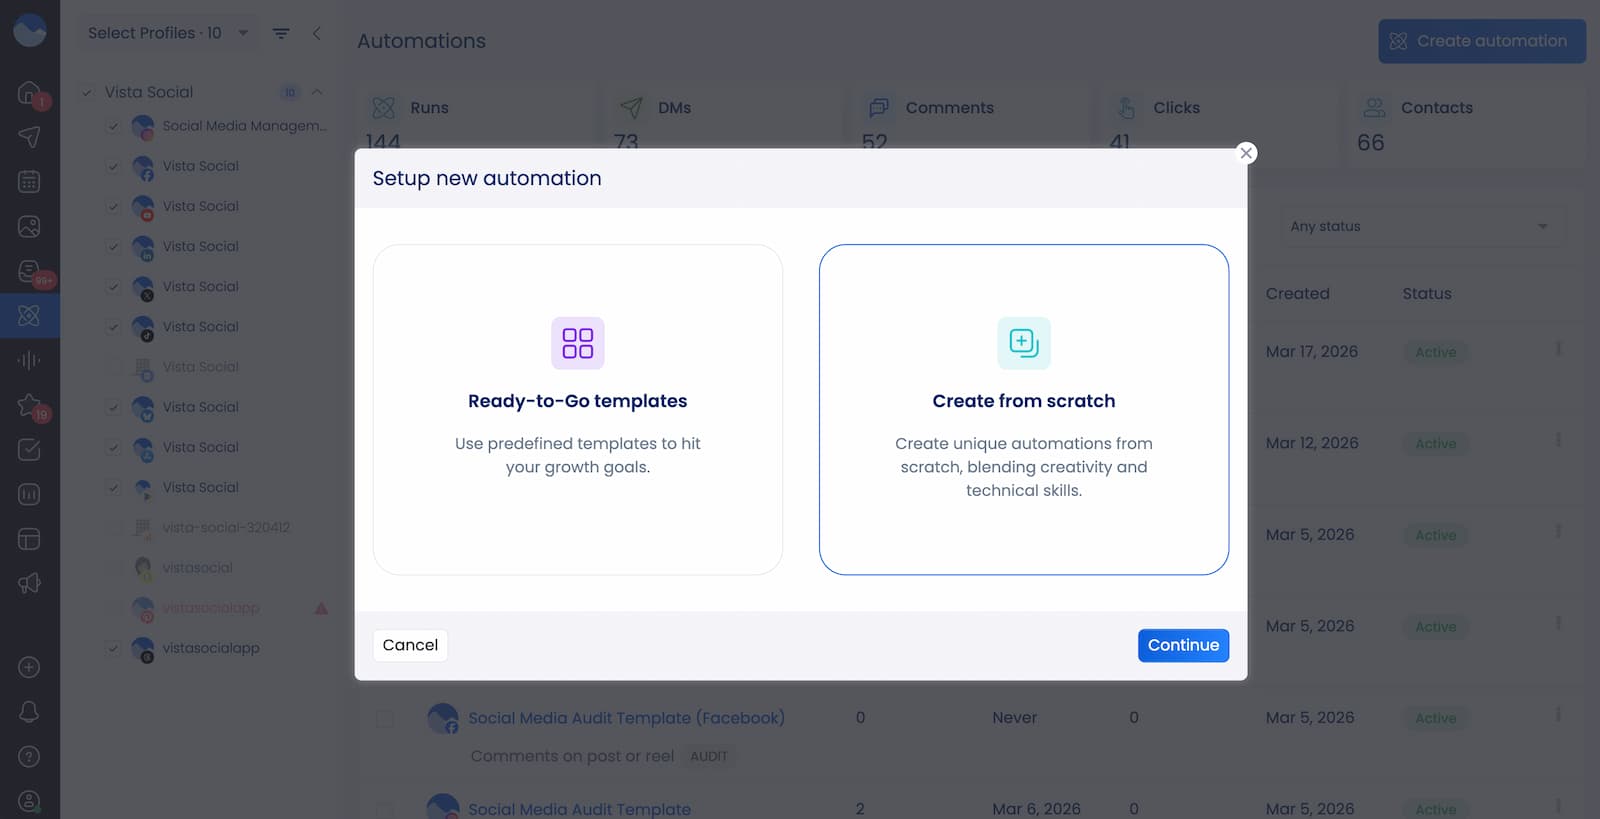Screen dimensions: 1600x819
Task: Toggle the Vista Social group checkbox
Action: (x=87, y=92)
